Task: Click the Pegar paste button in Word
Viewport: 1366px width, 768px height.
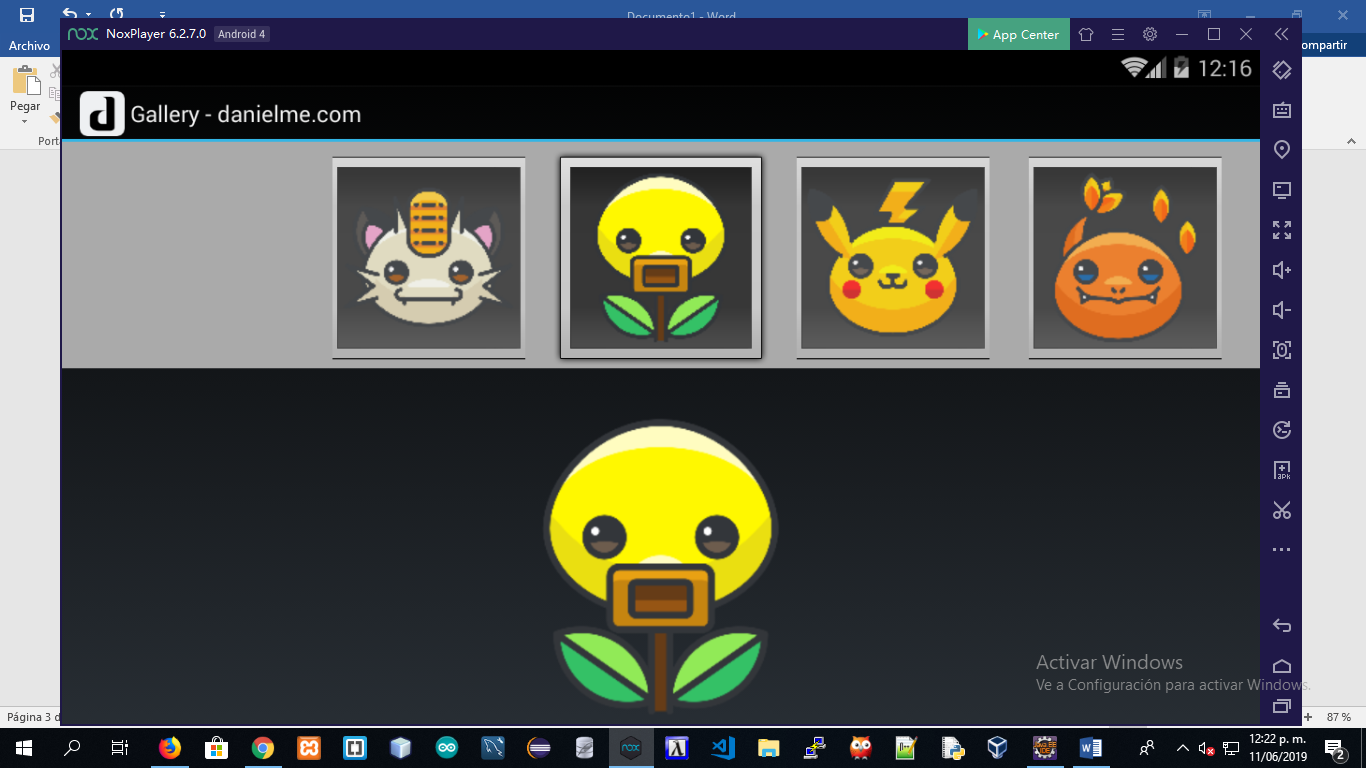Action: click(x=25, y=94)
